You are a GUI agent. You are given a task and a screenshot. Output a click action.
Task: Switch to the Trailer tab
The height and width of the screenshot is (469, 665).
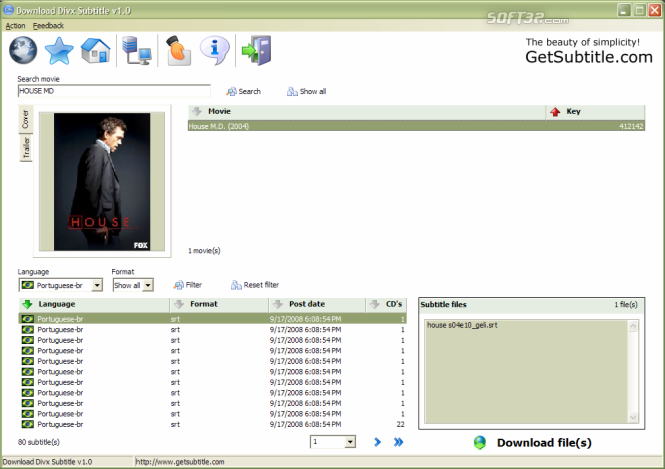(x=26, y=148)
